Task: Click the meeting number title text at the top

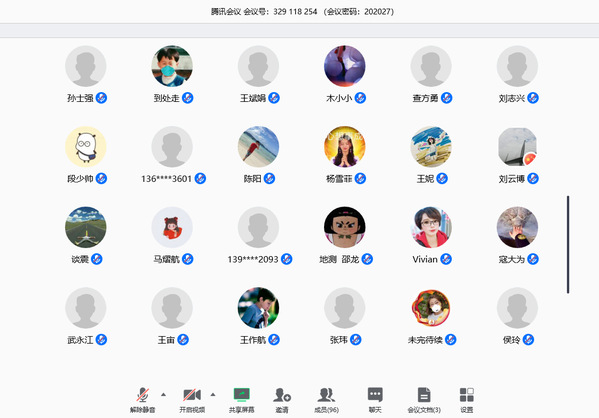Action: coord(302,12)
